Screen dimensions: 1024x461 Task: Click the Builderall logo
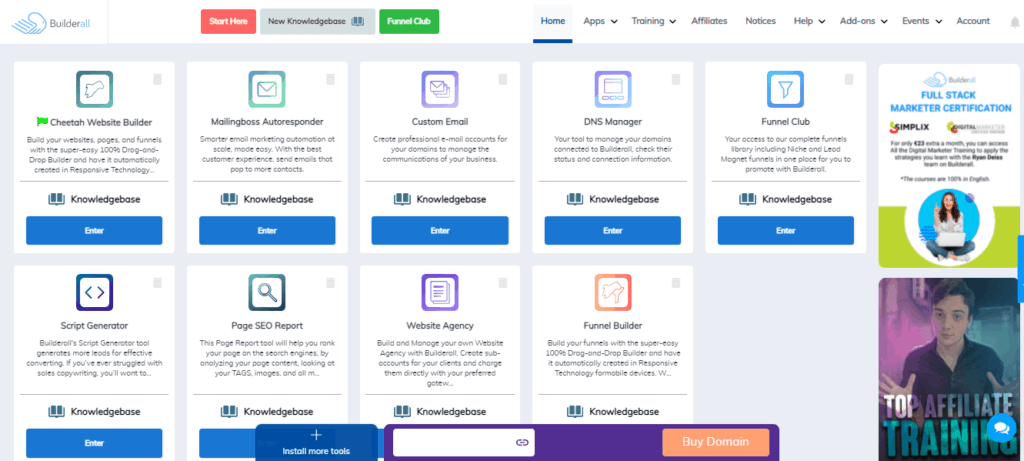[x=49, y=22]
